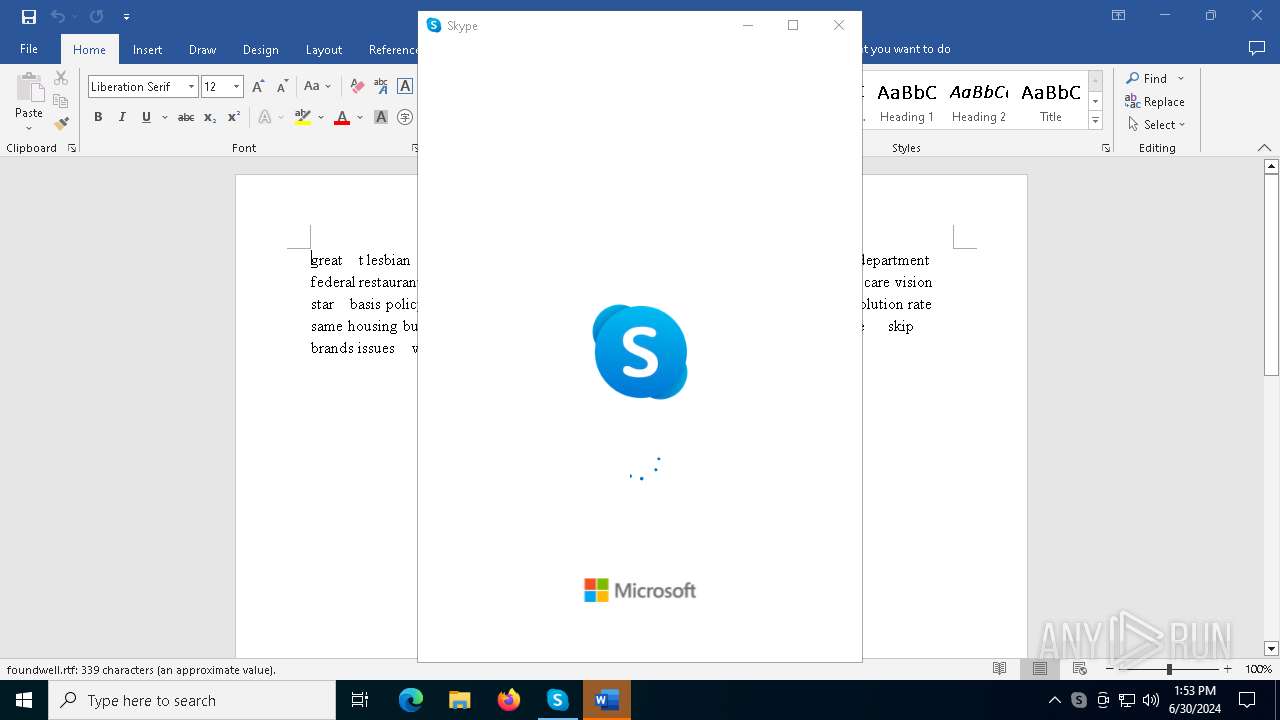Copy selection in Clipboard group
Screen dimensions: 1280x720
(61, 101)
